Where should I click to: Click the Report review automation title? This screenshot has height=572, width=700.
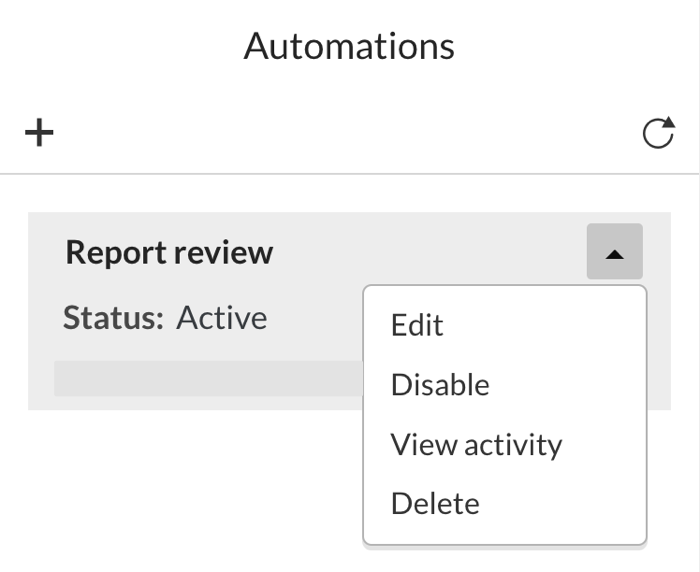pyautogui.click(x=169, y=253)
